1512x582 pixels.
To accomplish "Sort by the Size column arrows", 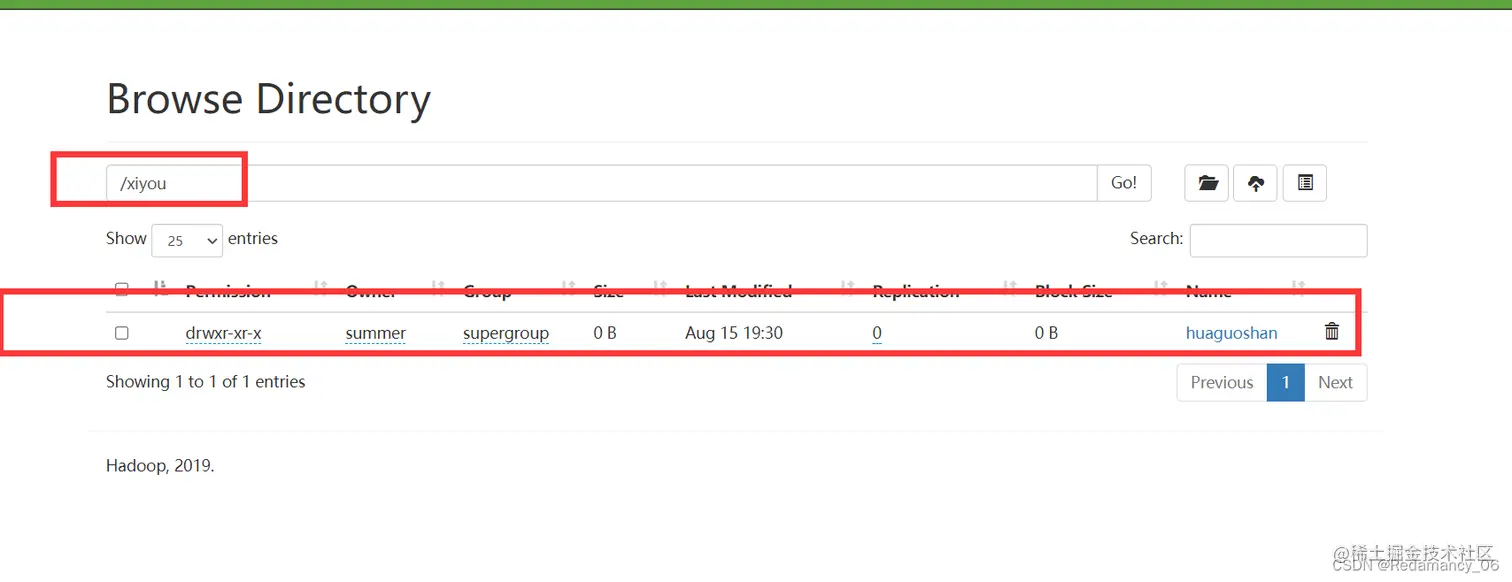I will click(x=660, y=289).
